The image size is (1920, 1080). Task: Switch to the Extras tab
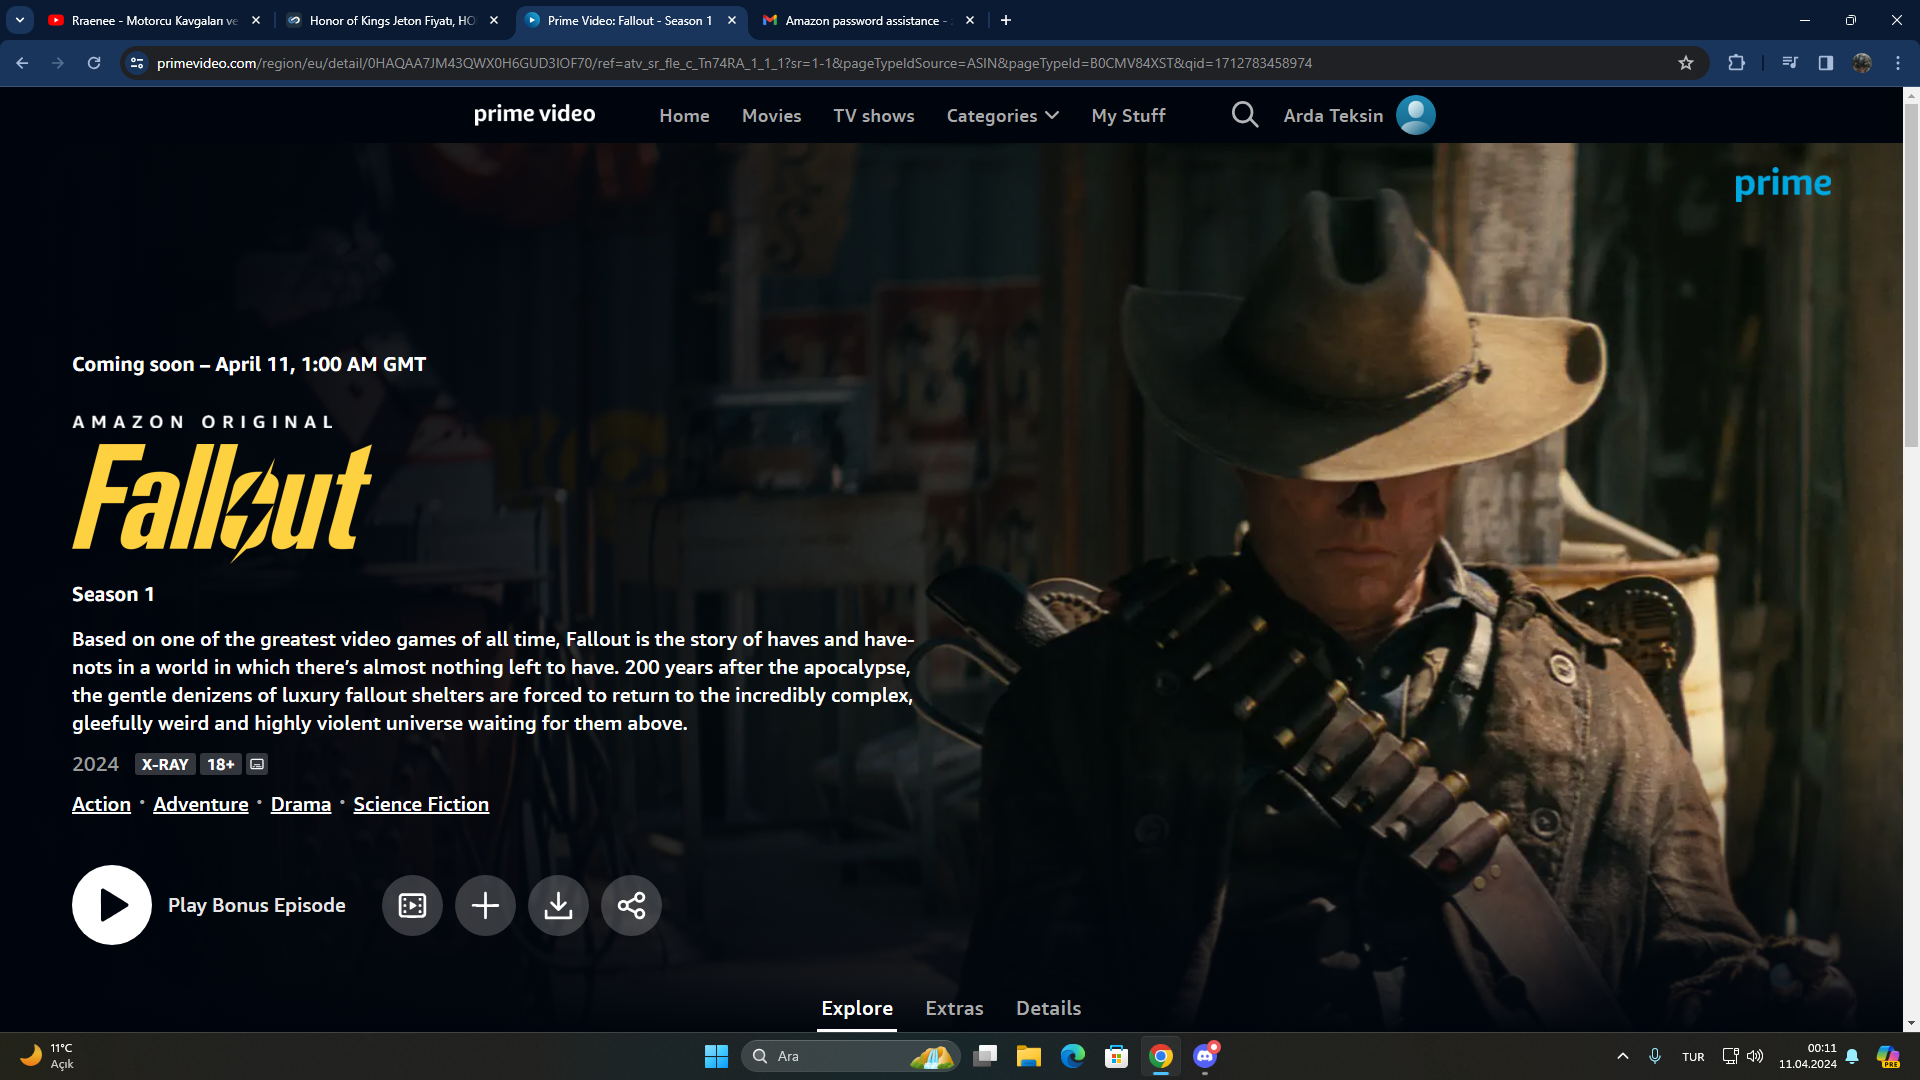(x=954, y=1008)
